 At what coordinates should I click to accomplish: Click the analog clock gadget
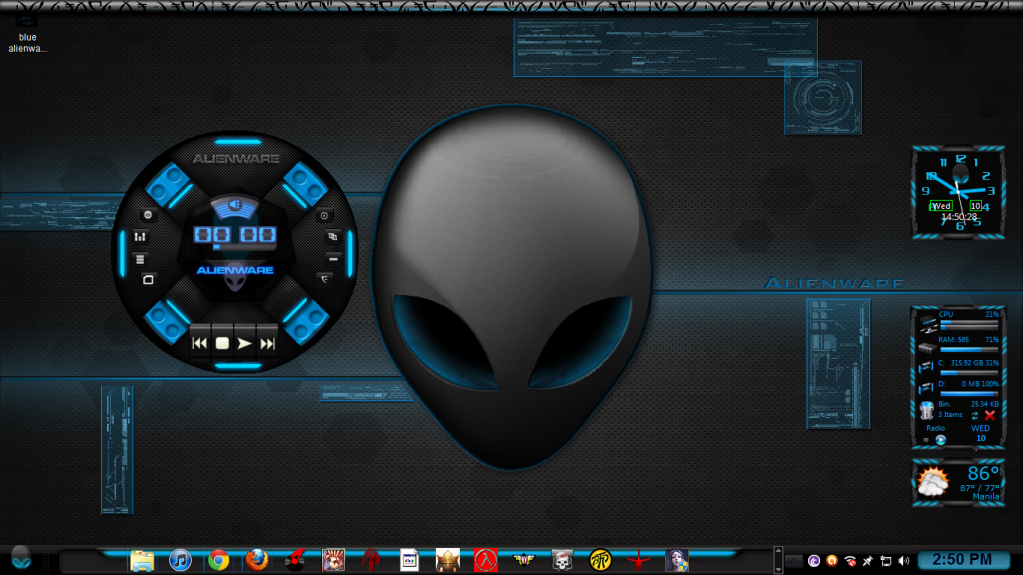coord(958,192)
